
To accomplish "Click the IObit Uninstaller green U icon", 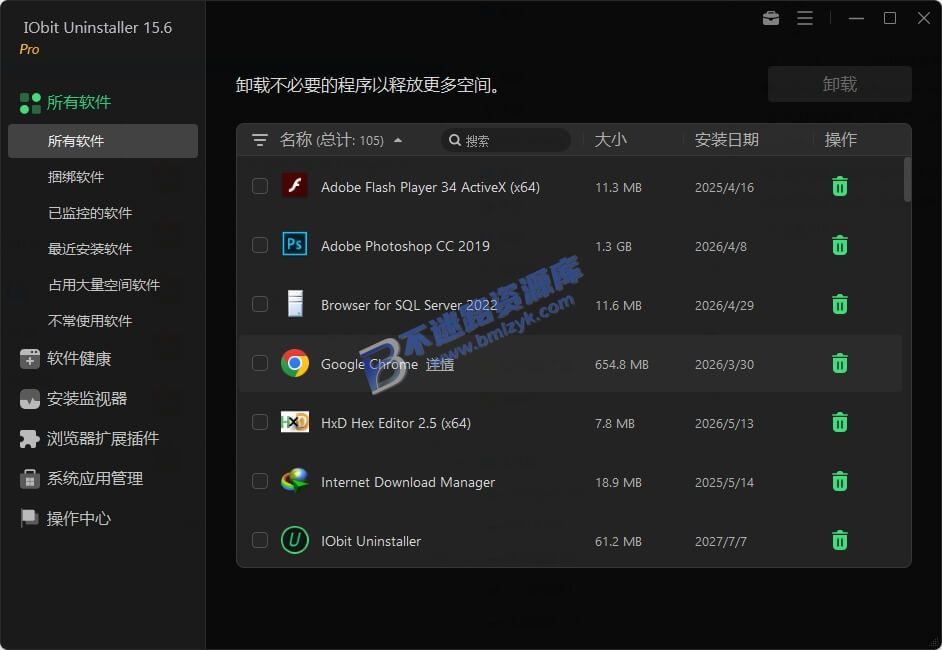I will (295, 540).
